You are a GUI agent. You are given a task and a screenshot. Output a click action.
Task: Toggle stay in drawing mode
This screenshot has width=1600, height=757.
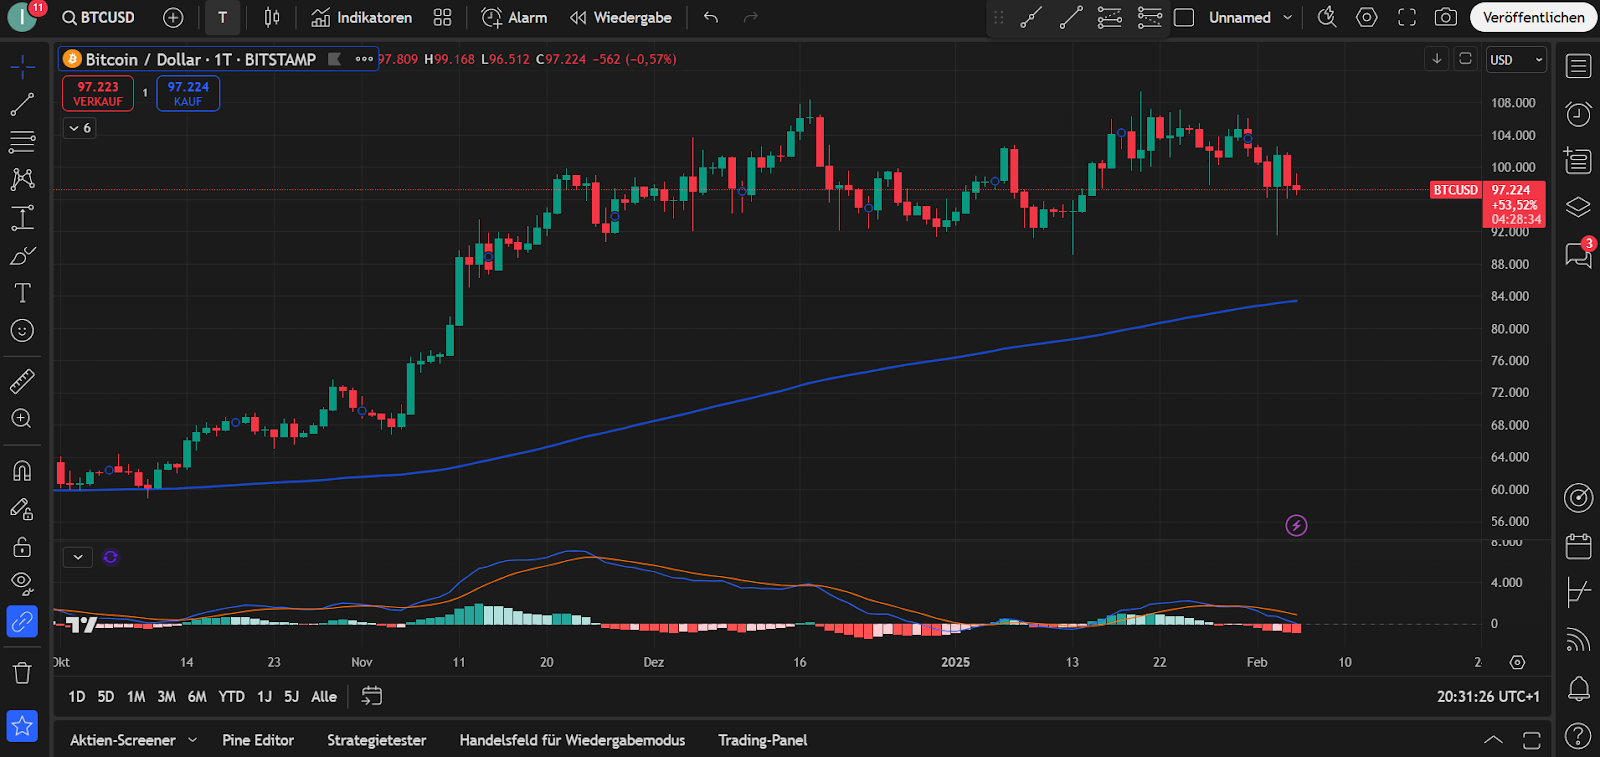22,509
